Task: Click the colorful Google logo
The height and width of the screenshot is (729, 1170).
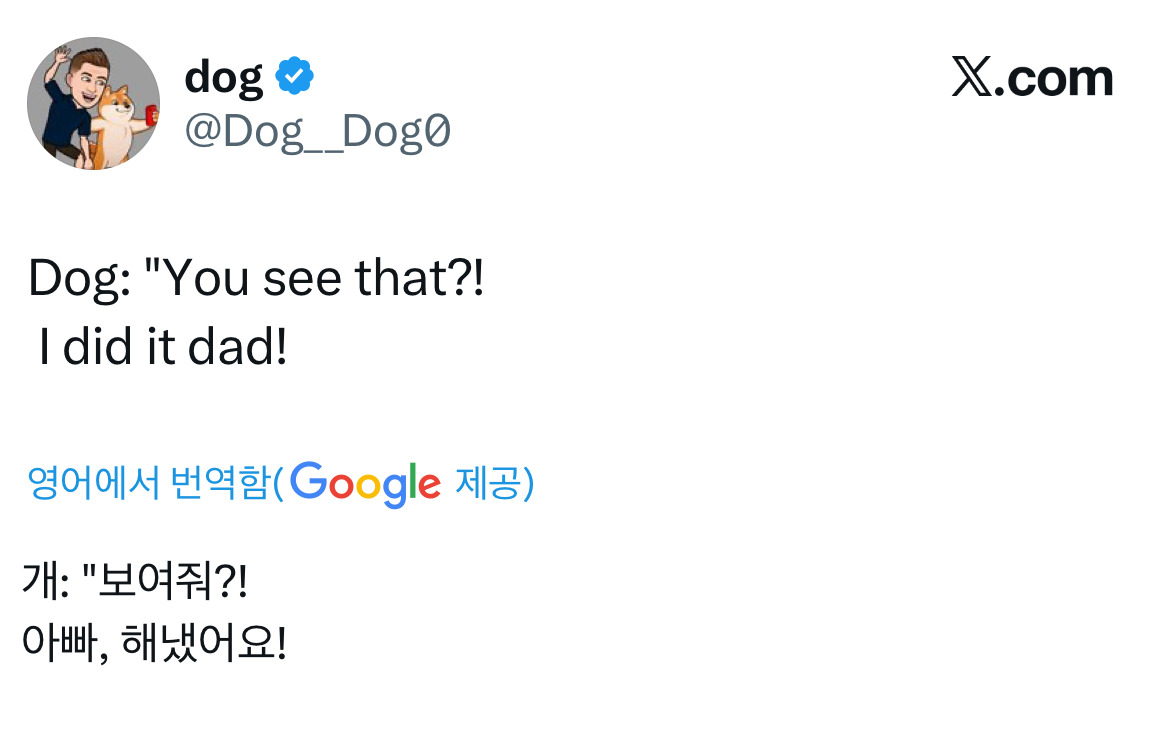Action: (x=367, y=483)
